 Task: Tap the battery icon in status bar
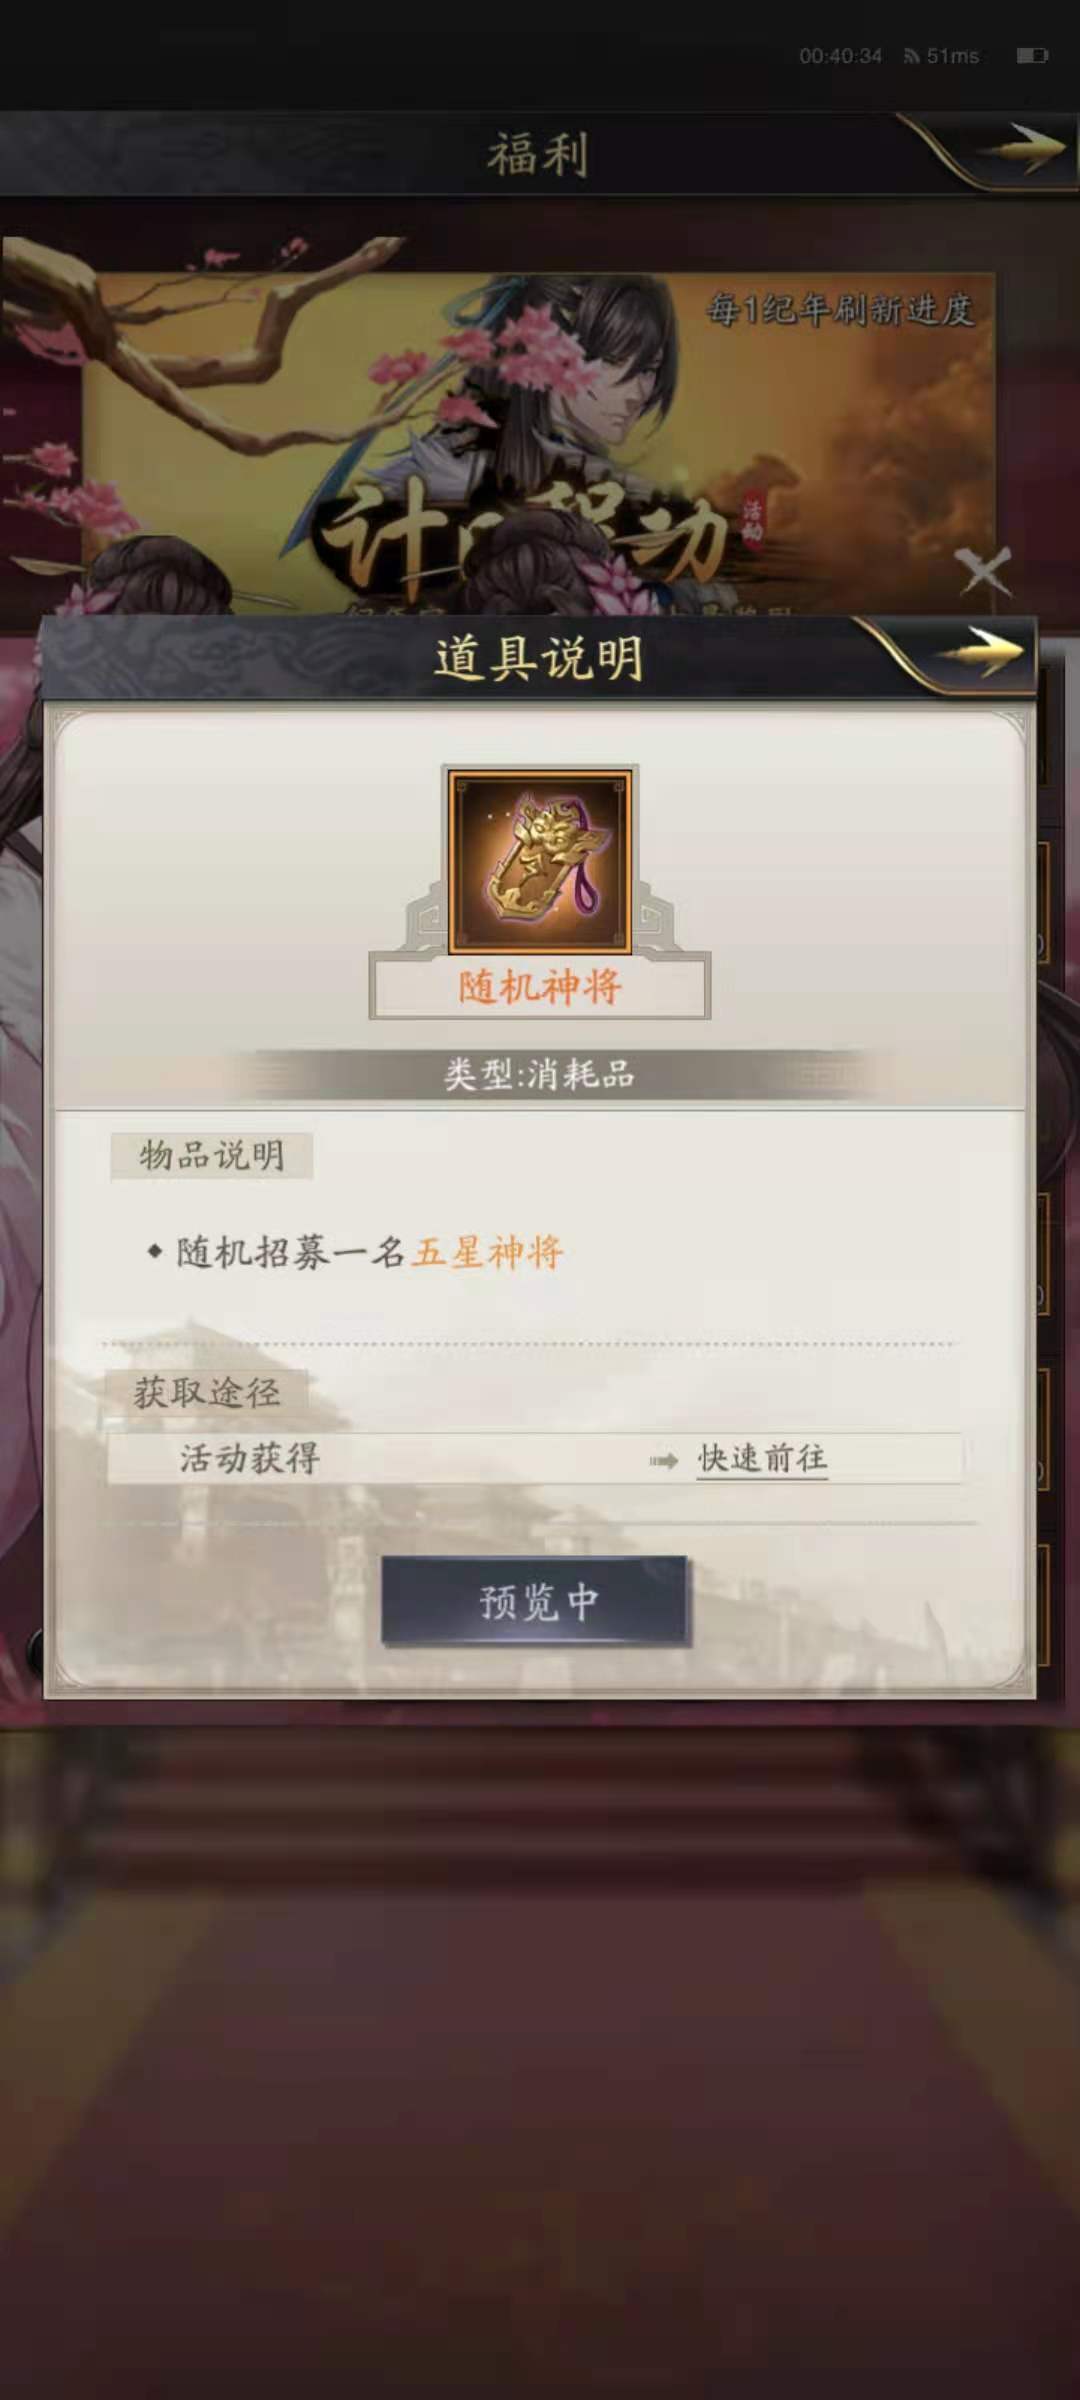pos(1032,56)
